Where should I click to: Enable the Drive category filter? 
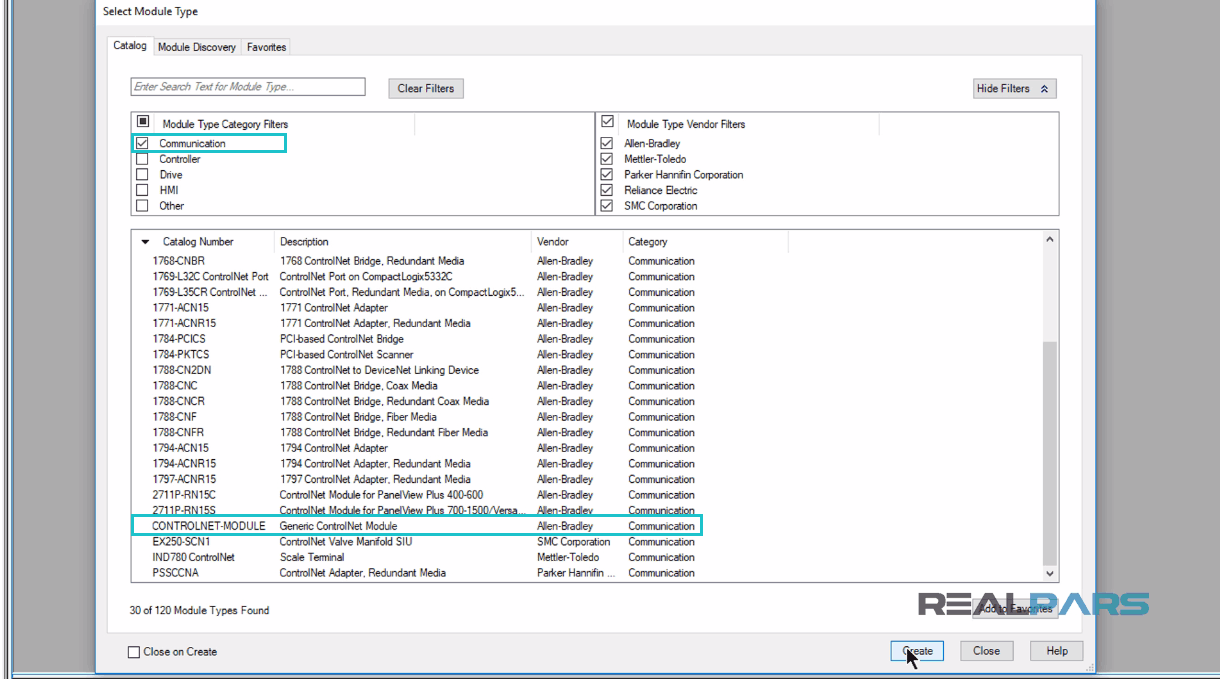coord(142,175)
